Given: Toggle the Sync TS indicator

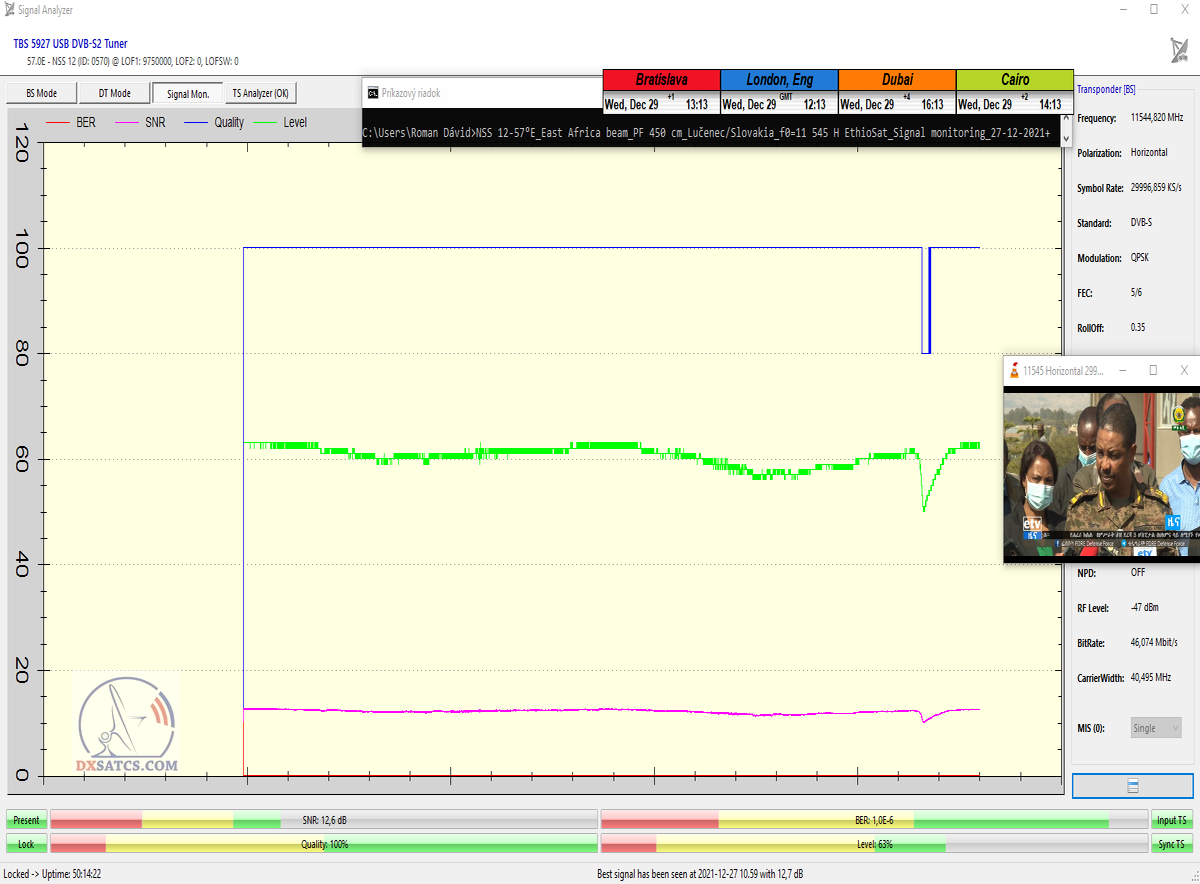Looking at the screenshot, I should (x=1172, y=844).
